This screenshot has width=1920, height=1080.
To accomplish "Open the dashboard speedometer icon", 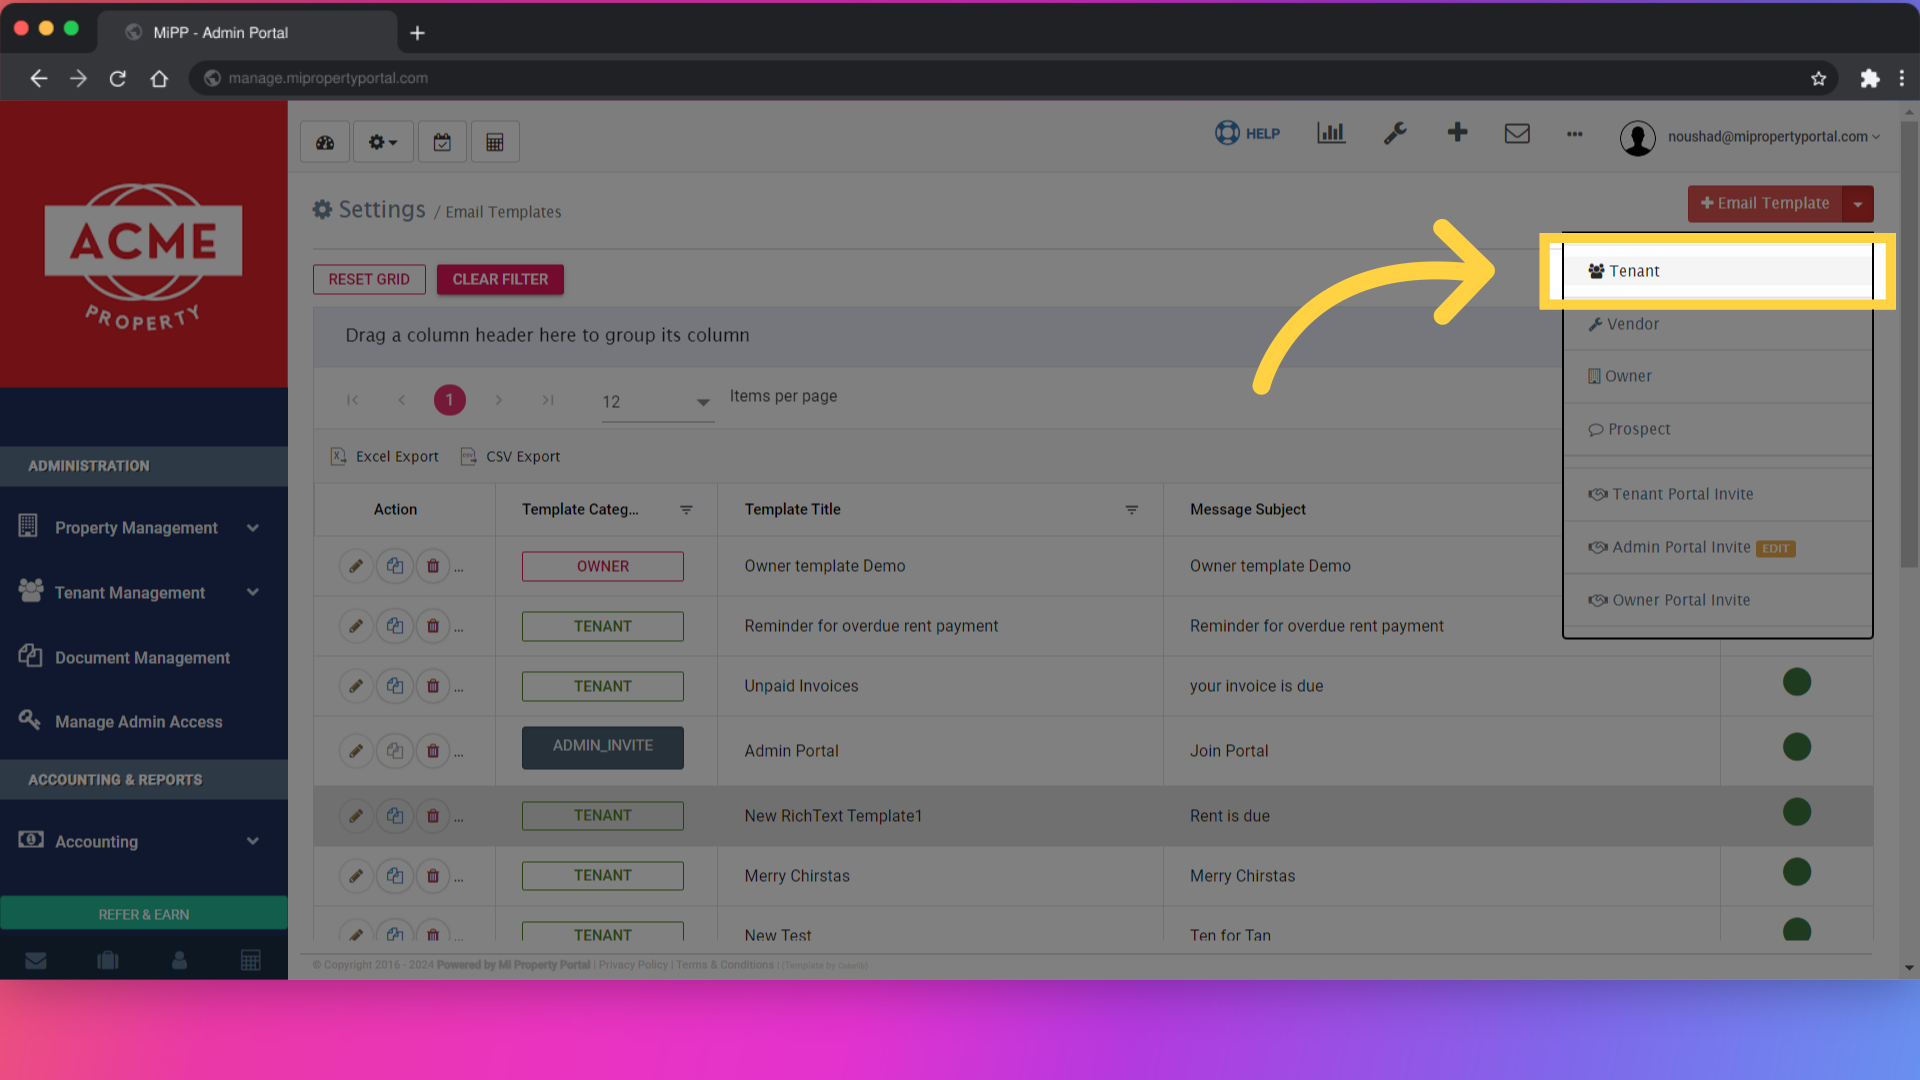I will (x=324, y=141).
